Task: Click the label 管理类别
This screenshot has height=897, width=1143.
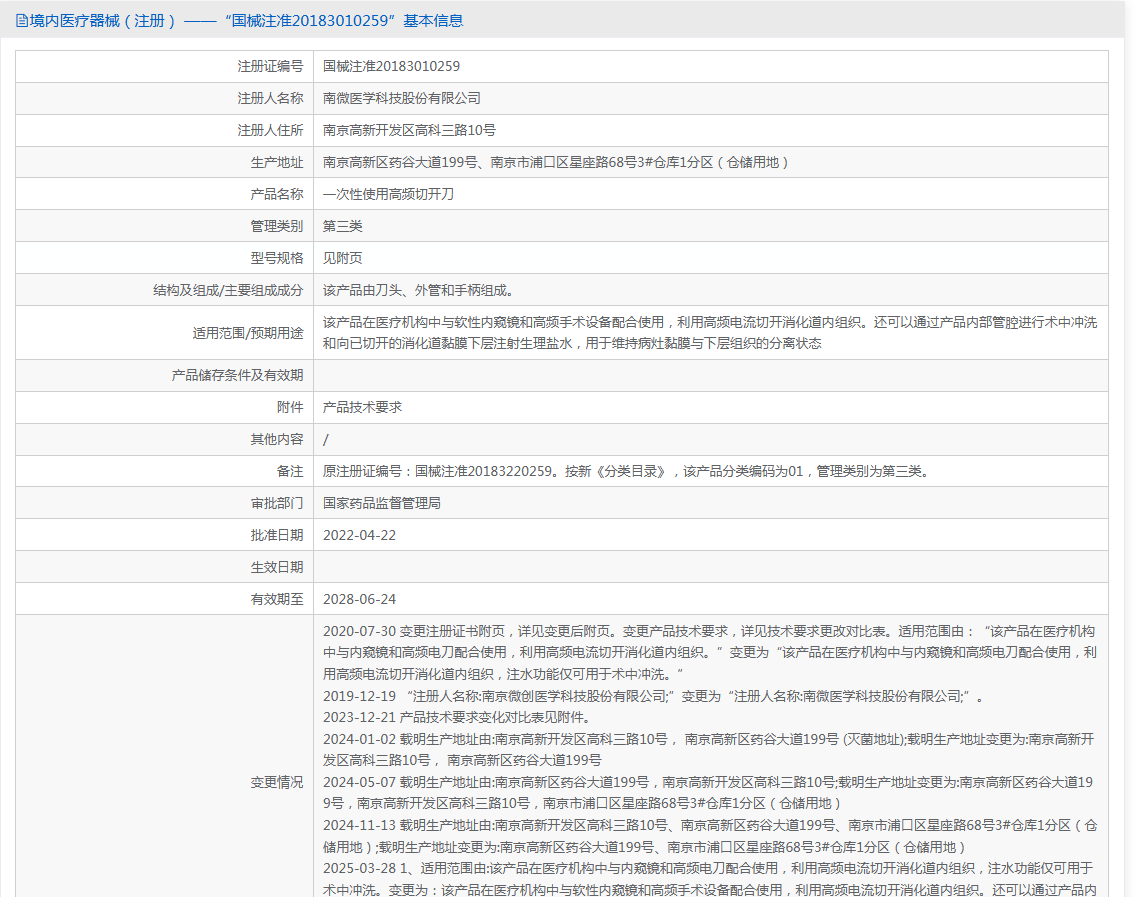Action: point(276,227)
